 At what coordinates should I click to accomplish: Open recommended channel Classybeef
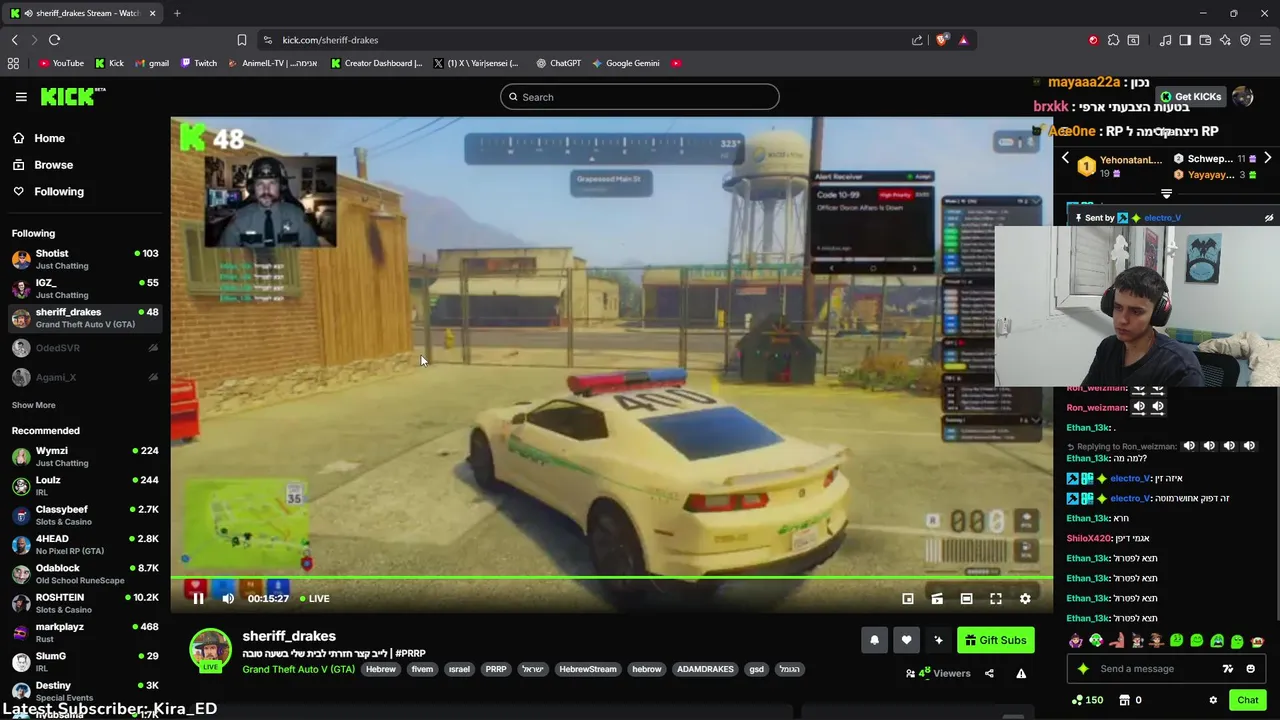(x=85, y=515)
